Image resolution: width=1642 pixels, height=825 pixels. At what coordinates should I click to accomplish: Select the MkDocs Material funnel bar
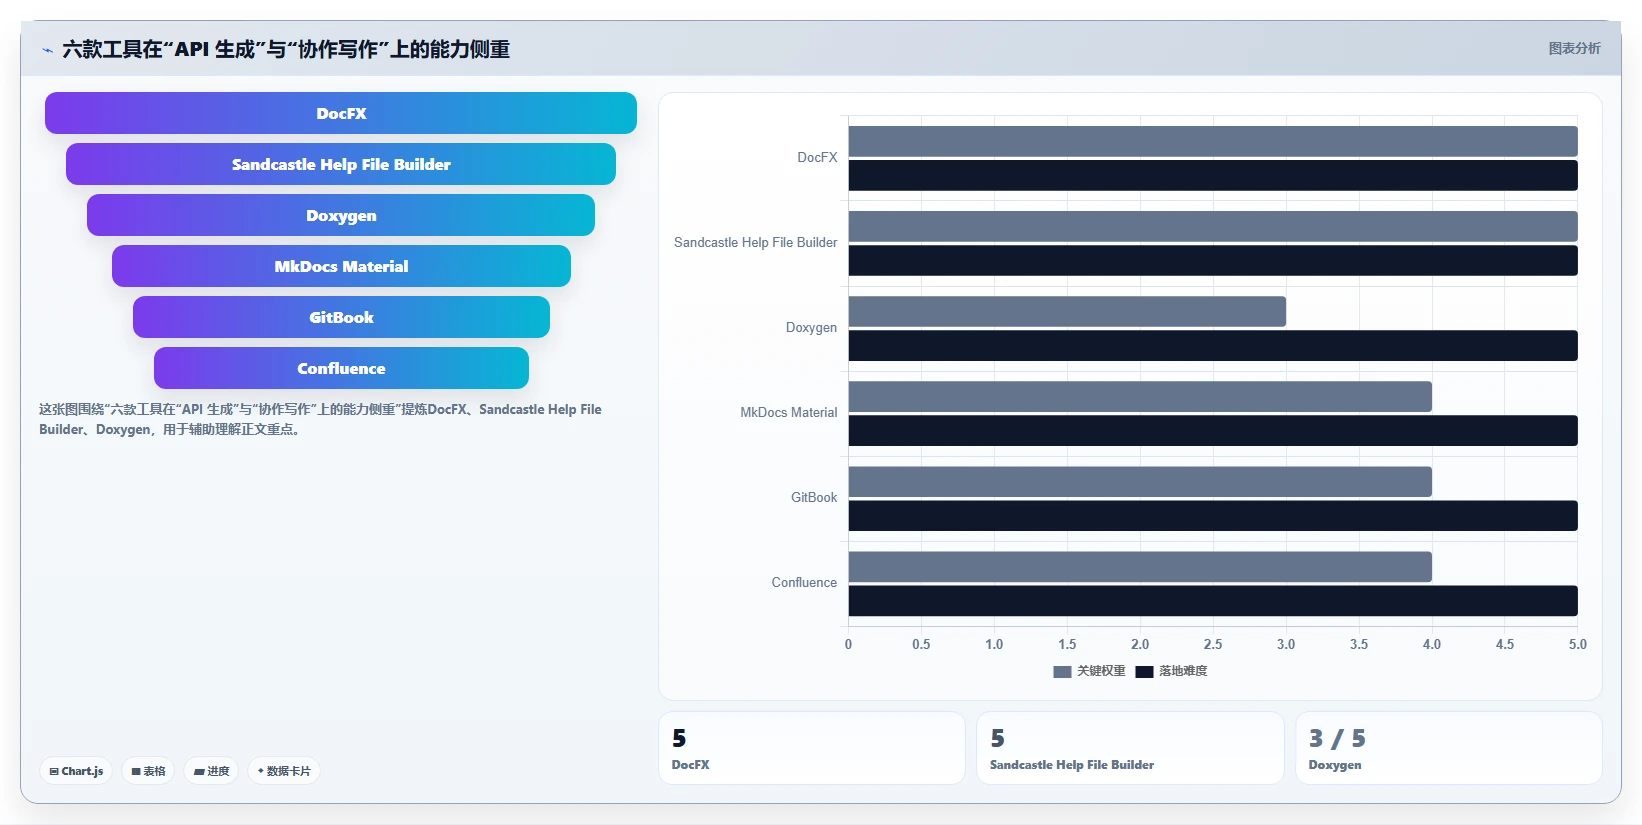pyautogui.click(x=341, y=266)
